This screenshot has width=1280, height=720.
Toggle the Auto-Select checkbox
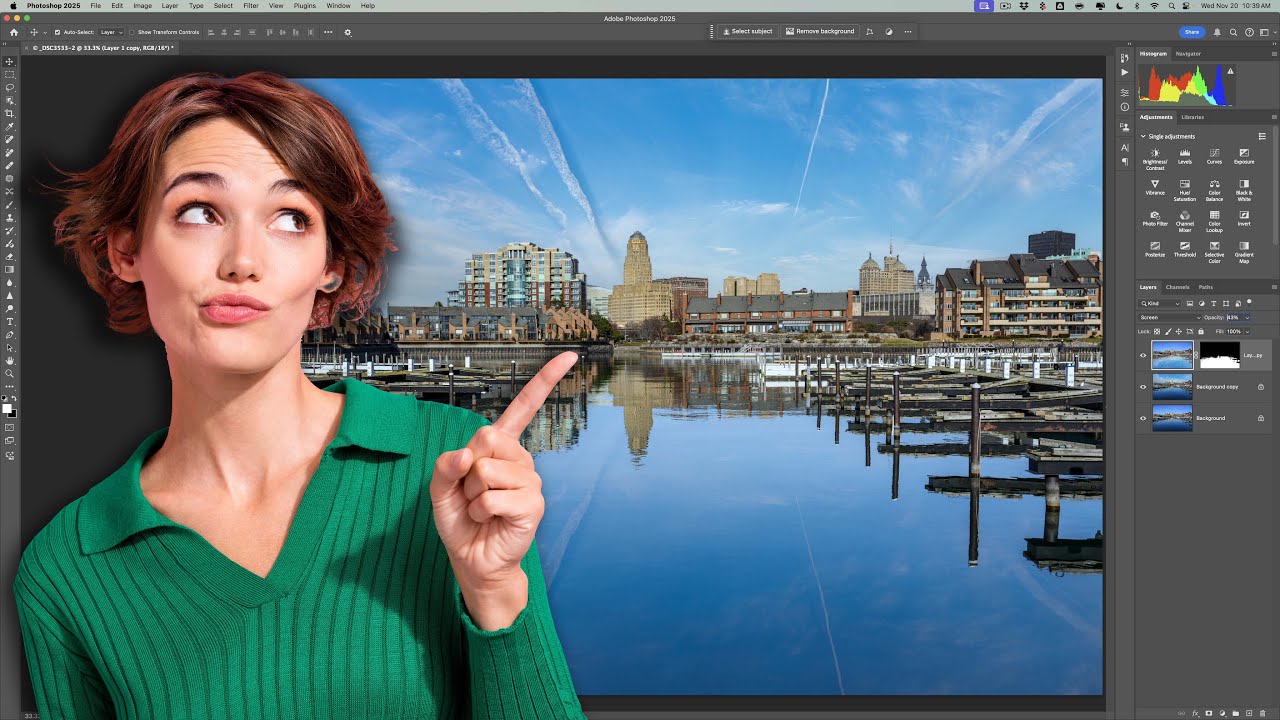pyautogui.click(x=57, y=32)
